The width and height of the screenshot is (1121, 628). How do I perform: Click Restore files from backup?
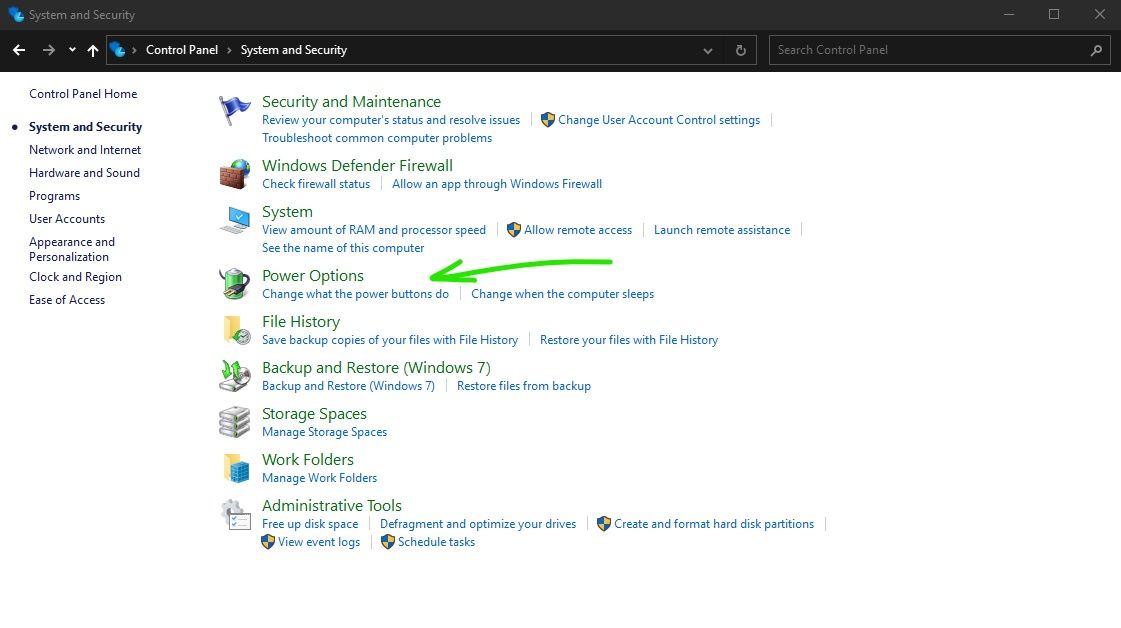click(x=524, y=386)
